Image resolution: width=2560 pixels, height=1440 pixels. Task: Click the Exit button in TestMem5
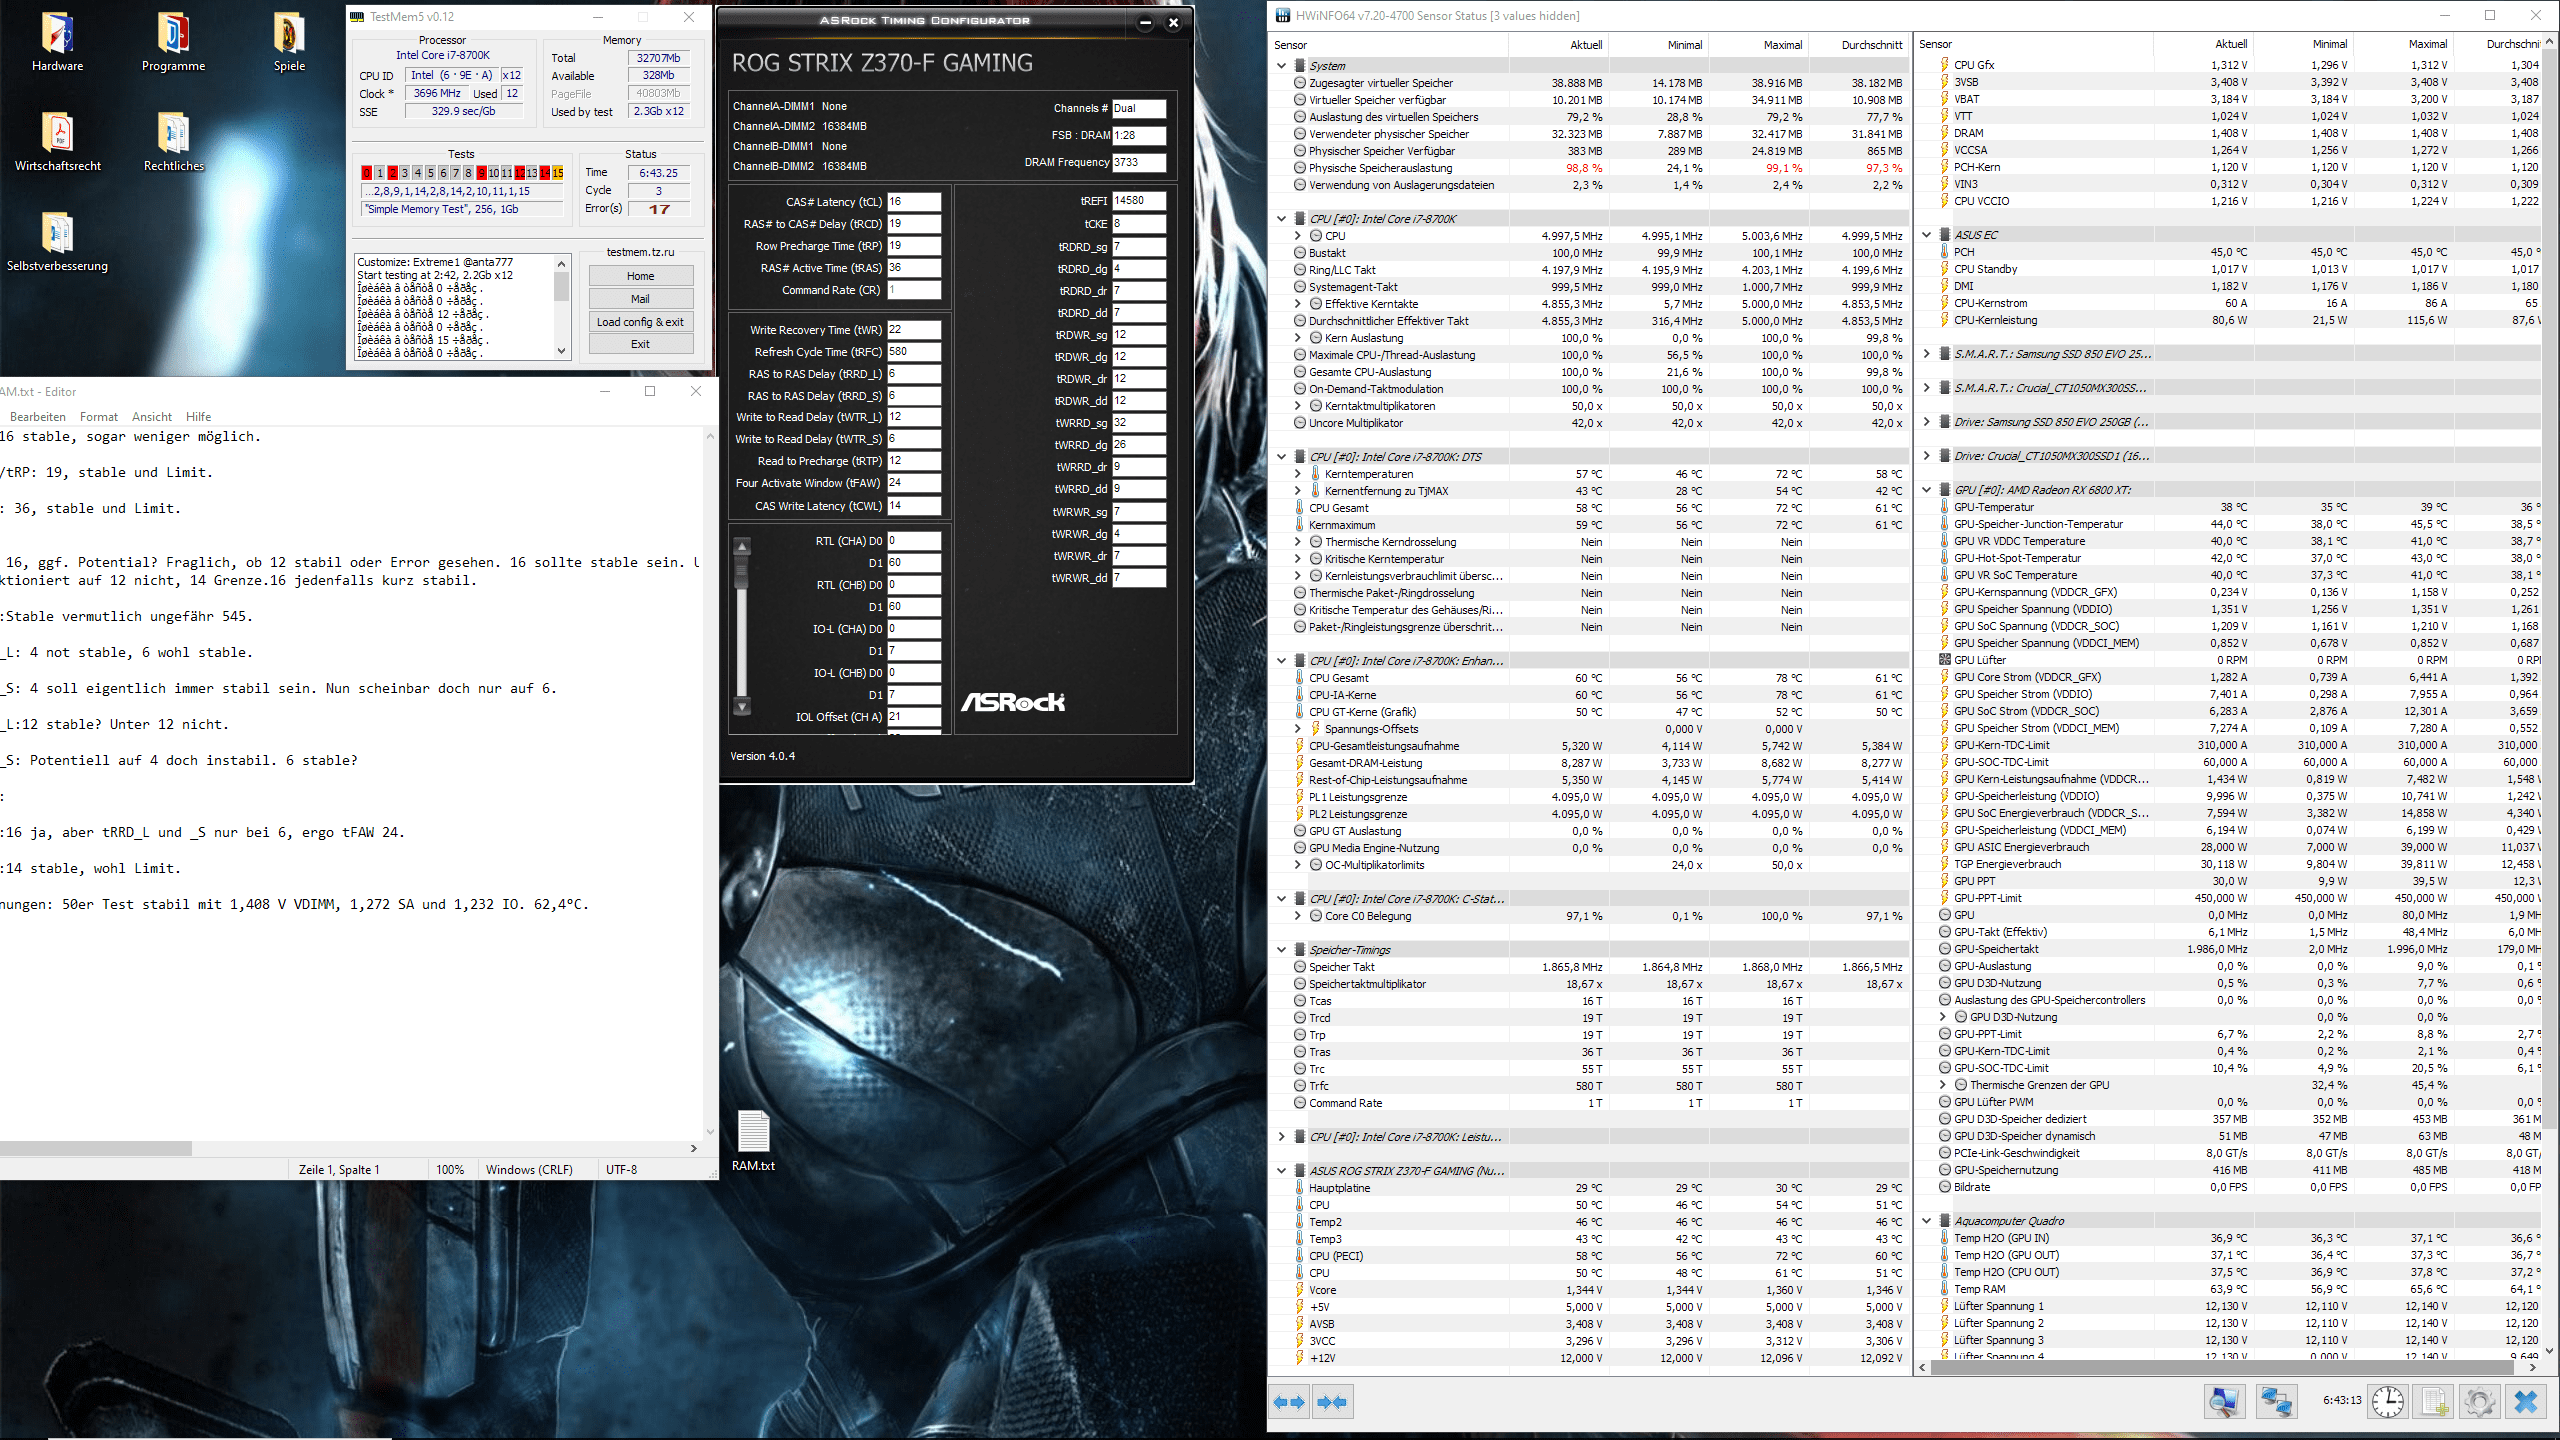pyautogui.click(x=641, y=344)
